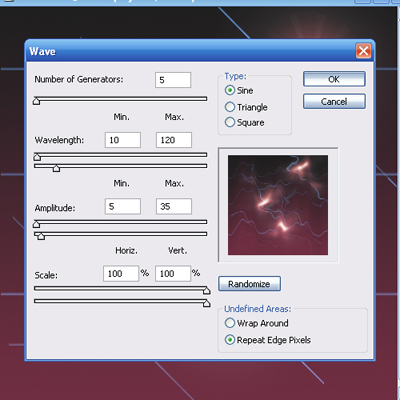Cancel the Wave dialog
The width and height of the screenshot is (400, 400).
click(x=334, y=101)
